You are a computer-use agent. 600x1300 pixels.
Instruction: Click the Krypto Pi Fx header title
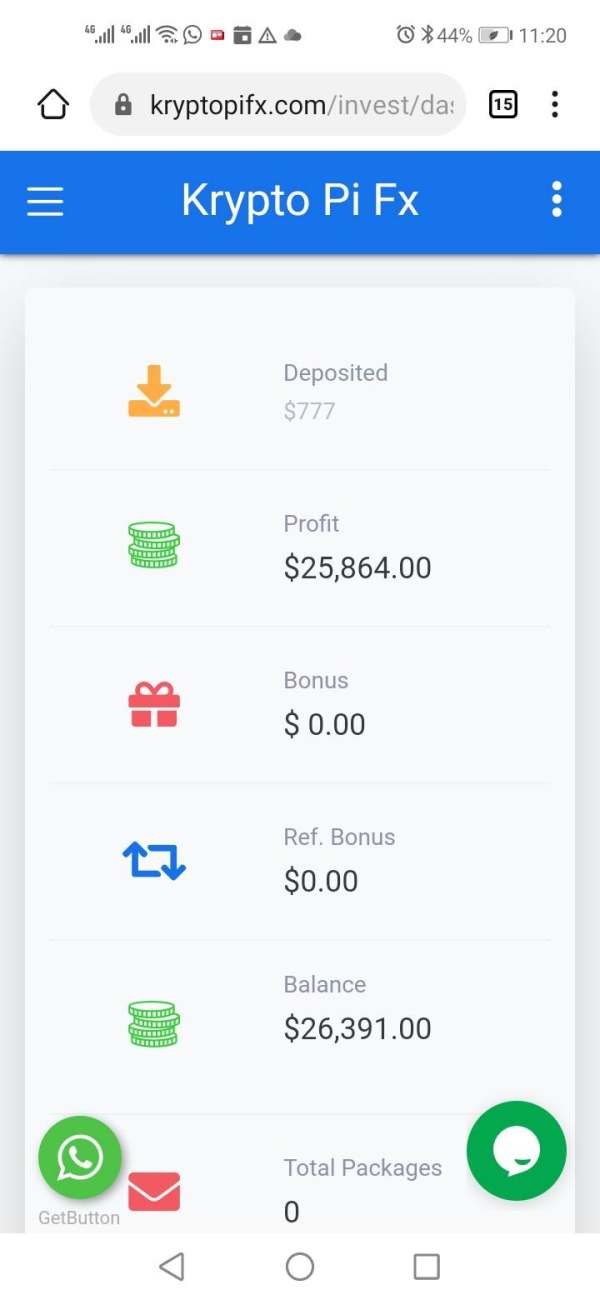[x=300, y=201]
